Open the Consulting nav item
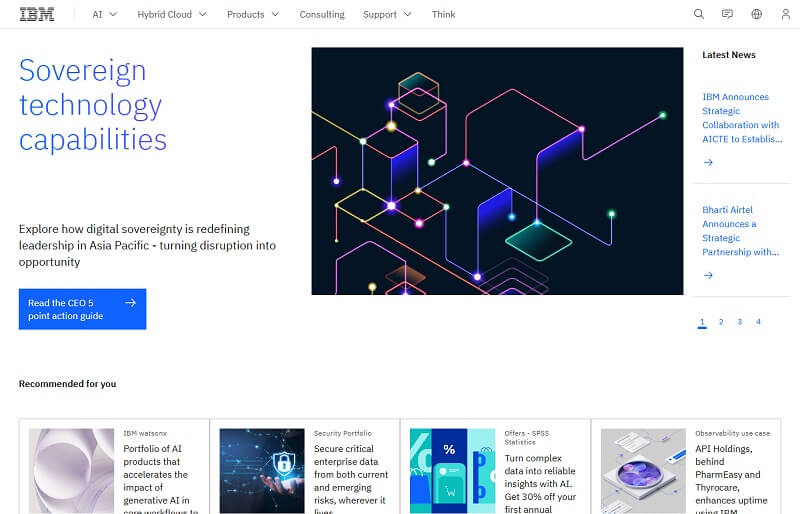 322,14
